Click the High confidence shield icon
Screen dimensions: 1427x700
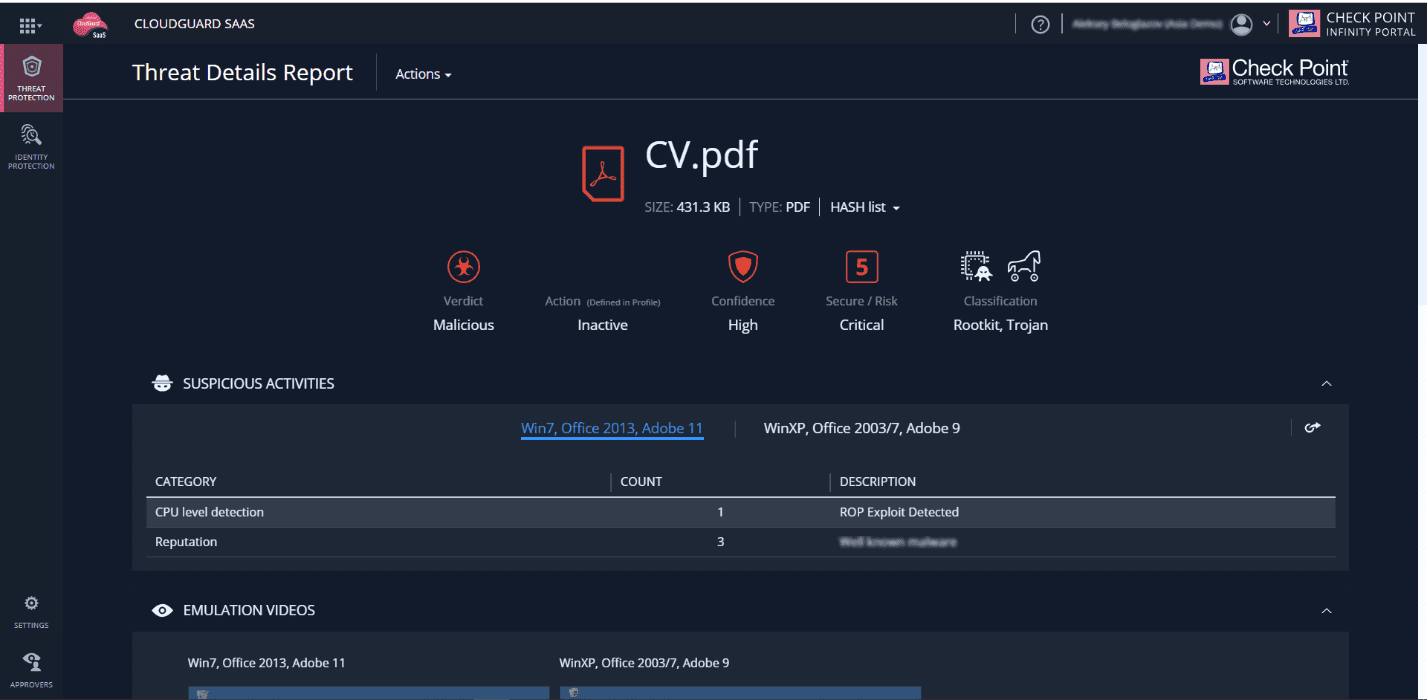pyautogui.click(x=742, y=267)
